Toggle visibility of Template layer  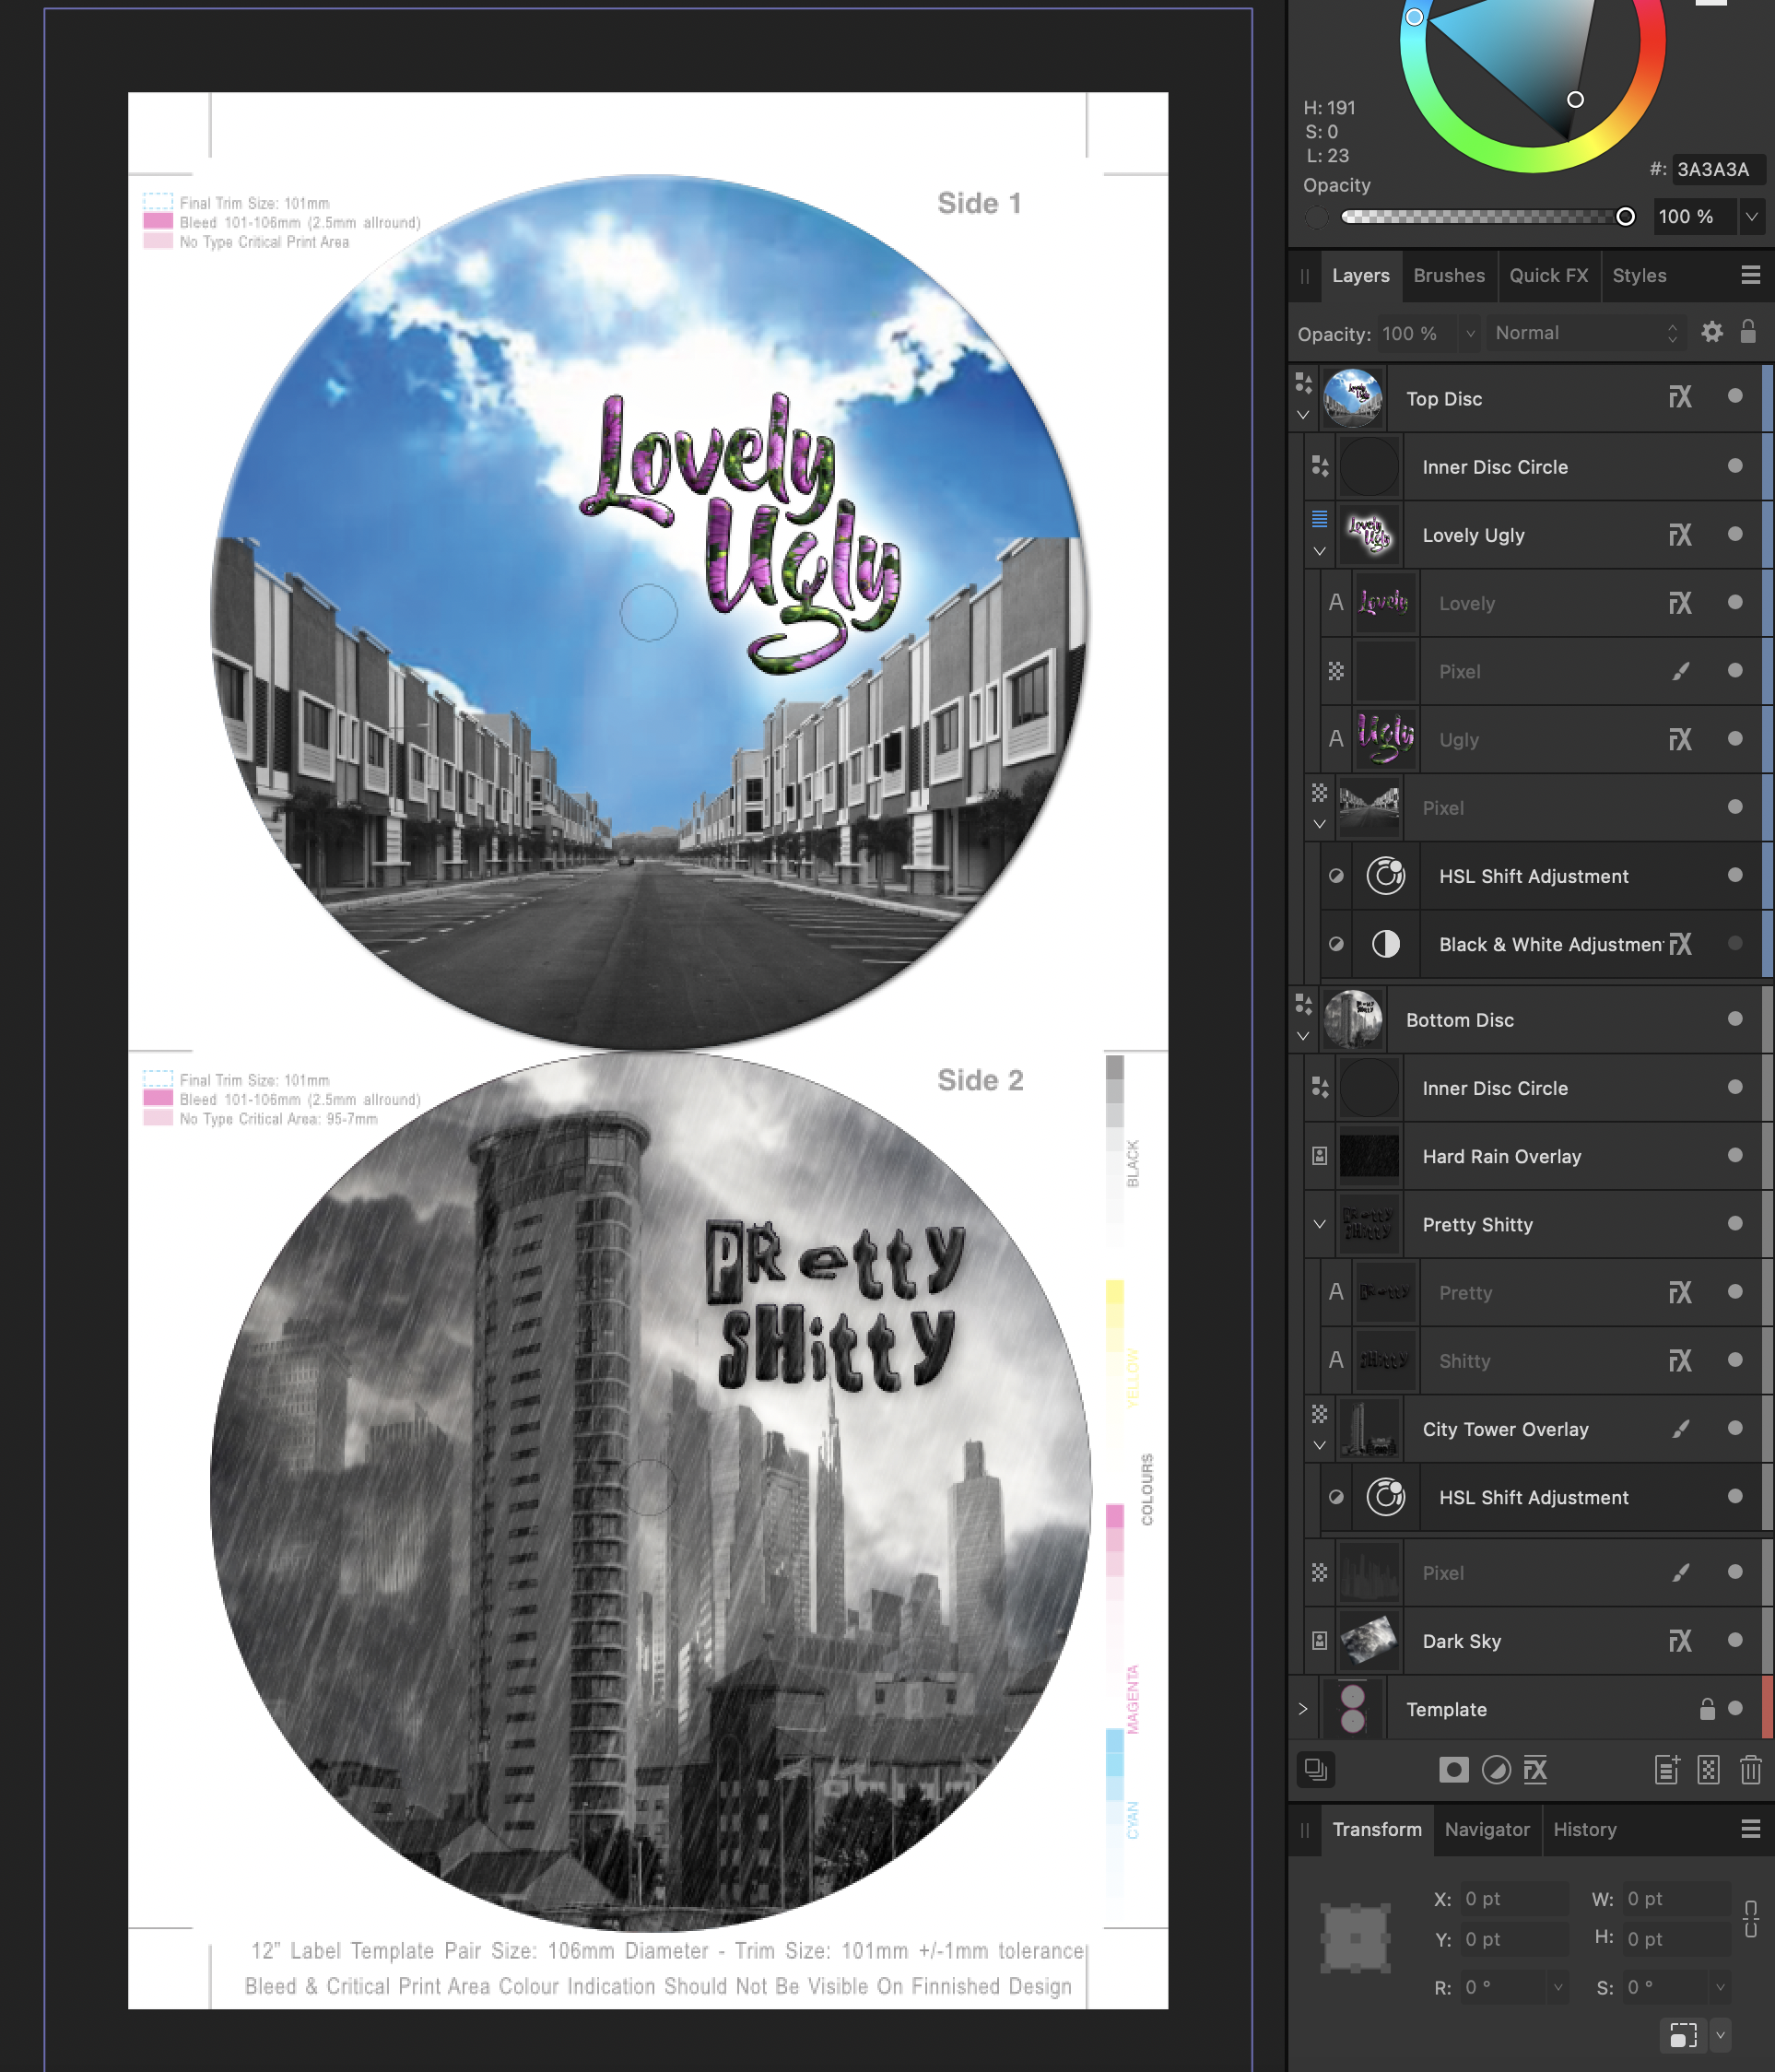click(x=1735, y=1708)
